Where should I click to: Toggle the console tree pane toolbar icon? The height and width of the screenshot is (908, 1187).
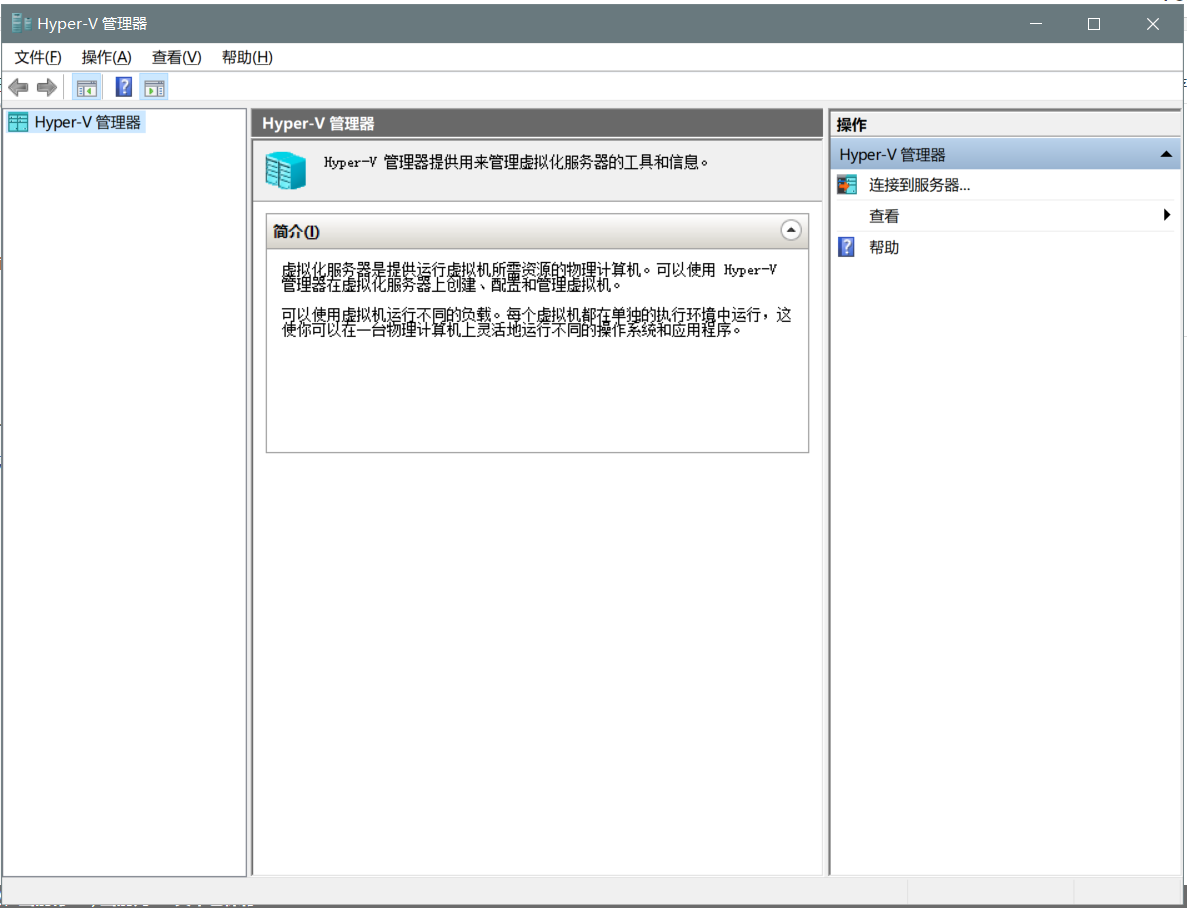click(x=87, y=88)
